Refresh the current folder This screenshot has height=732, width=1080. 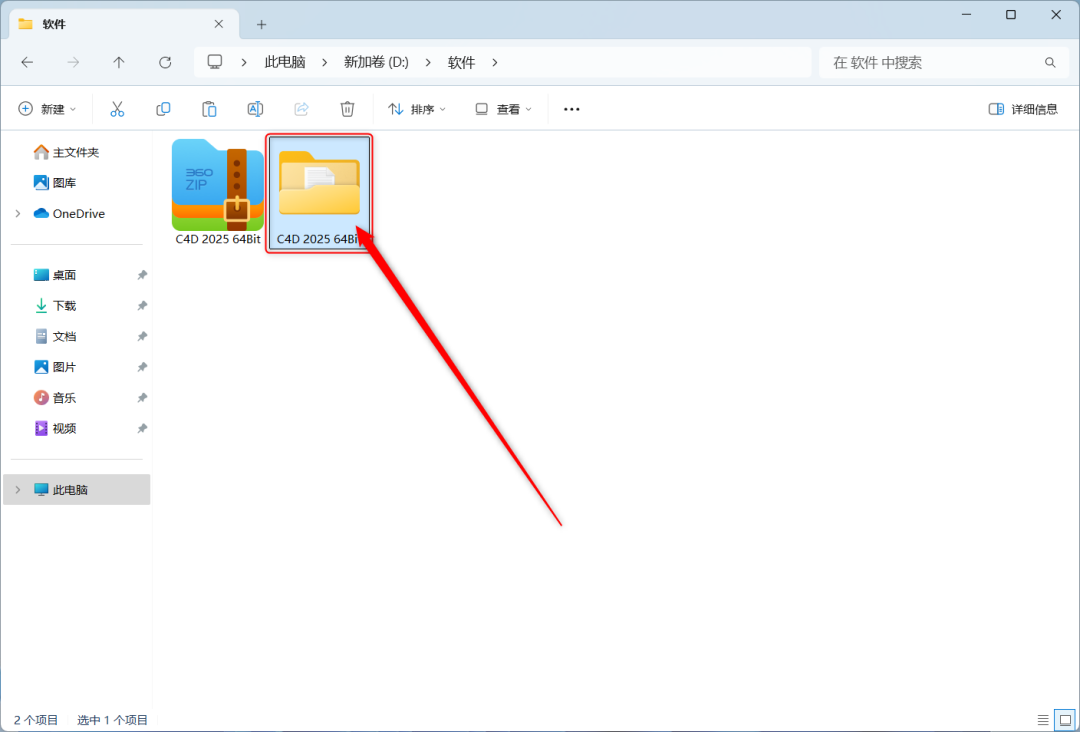(x=165, y=63)
